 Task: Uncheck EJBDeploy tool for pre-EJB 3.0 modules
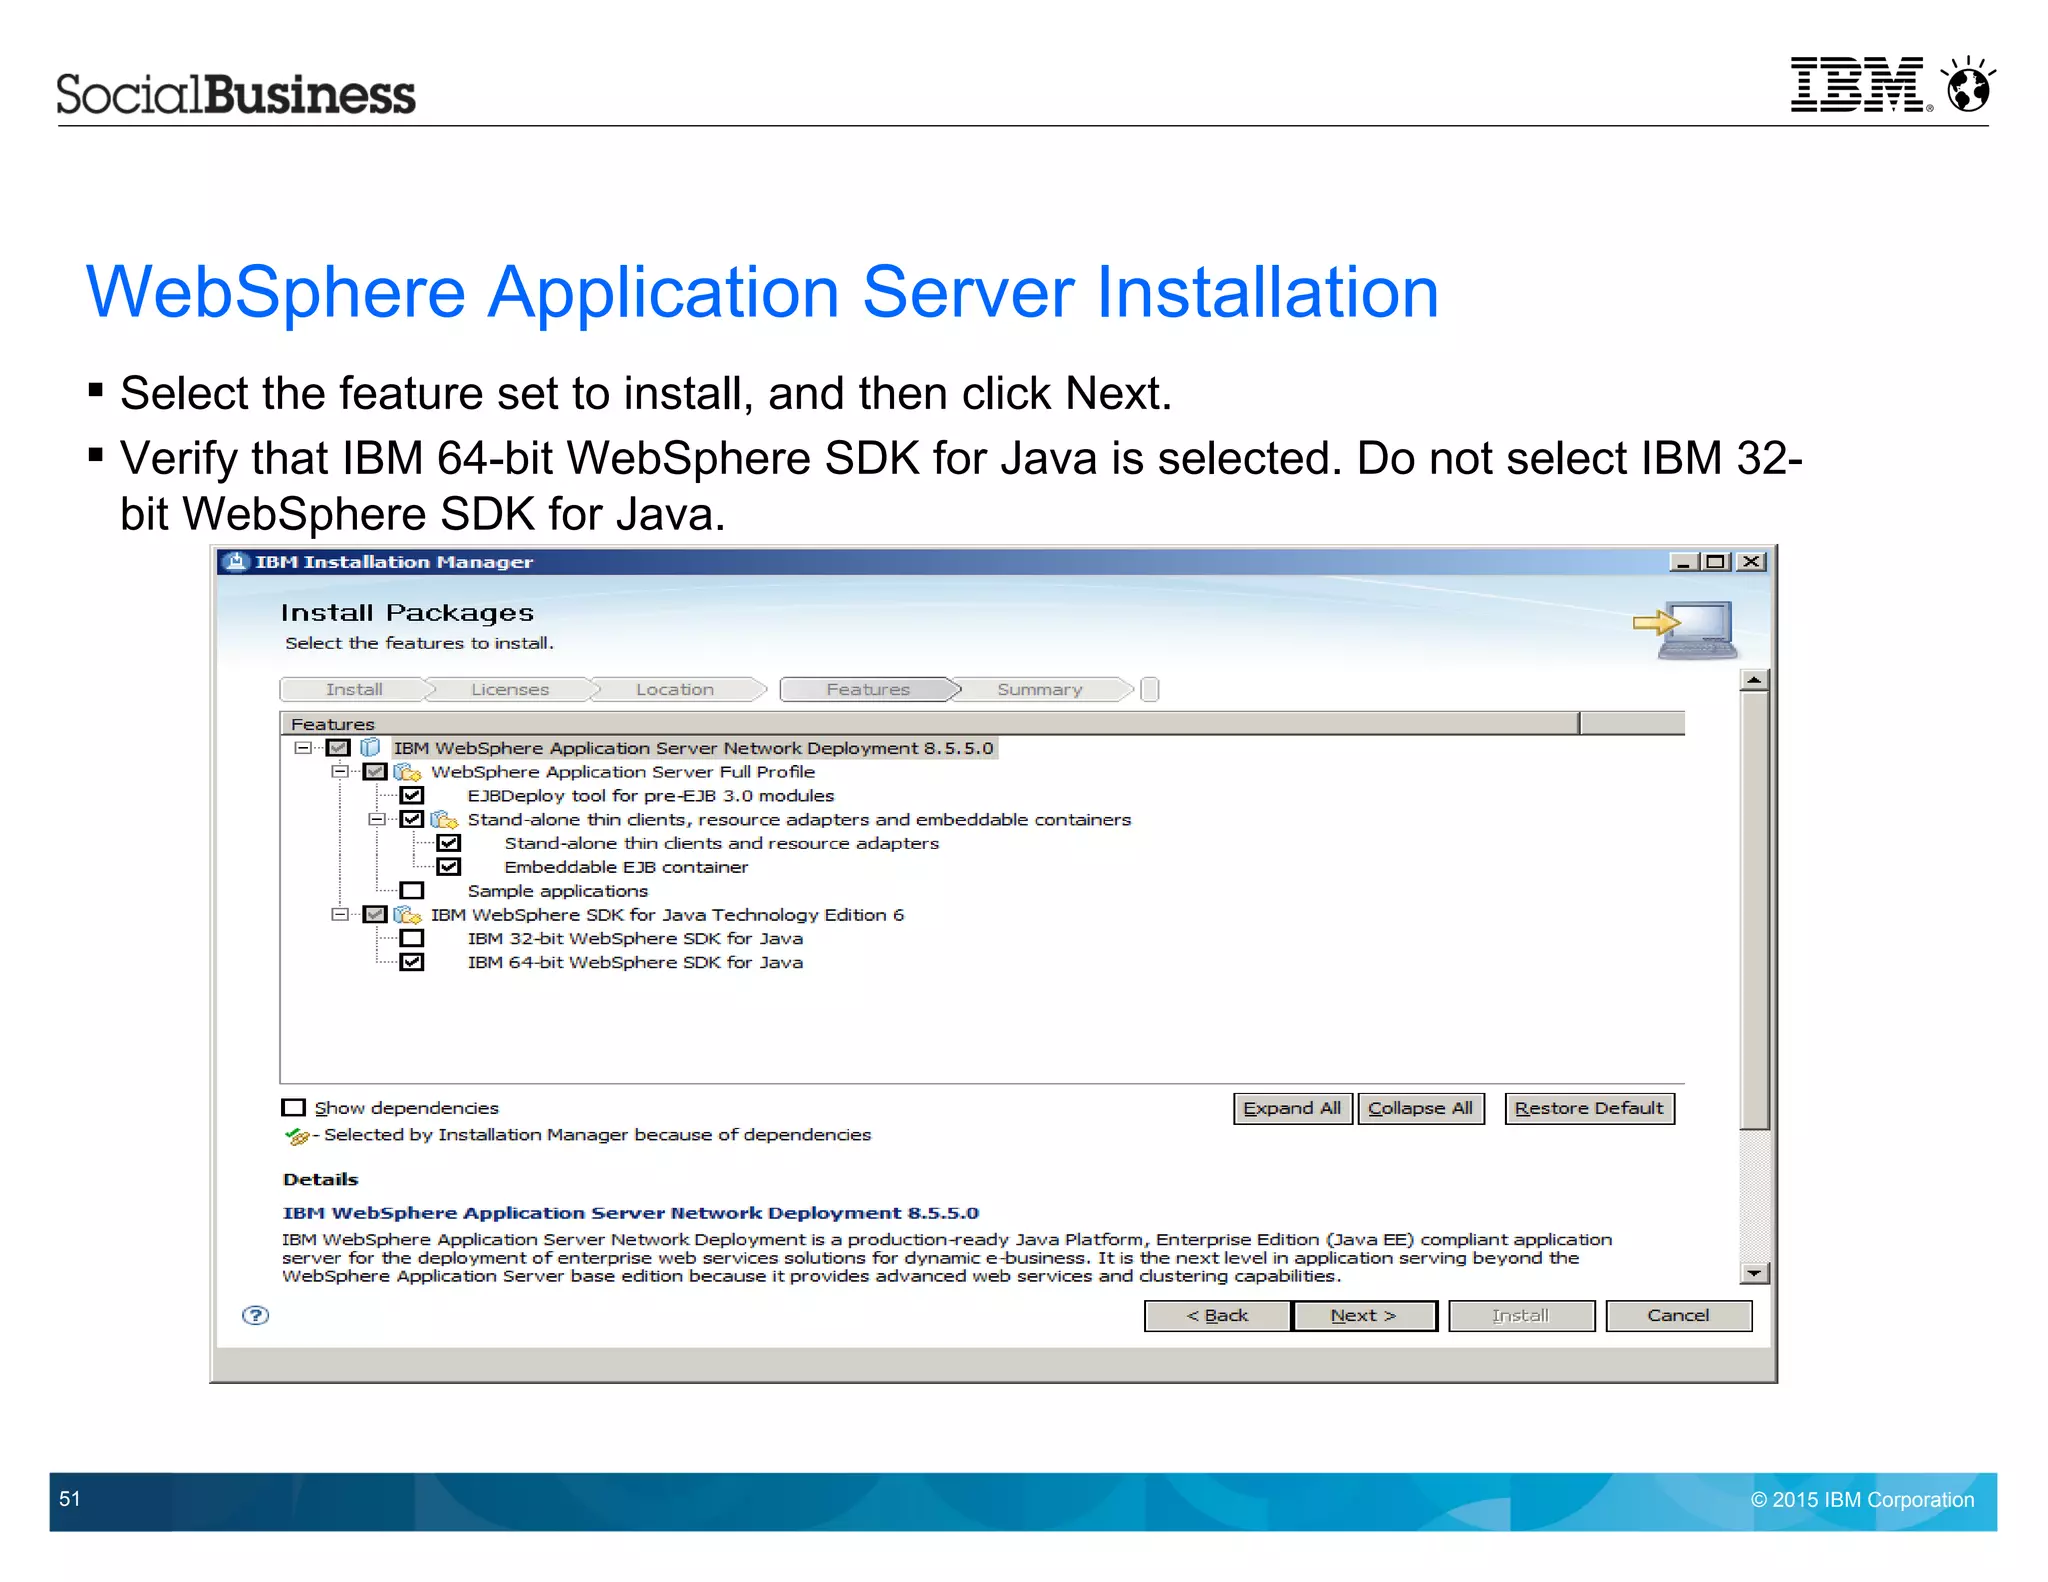(x=412, y=795)
